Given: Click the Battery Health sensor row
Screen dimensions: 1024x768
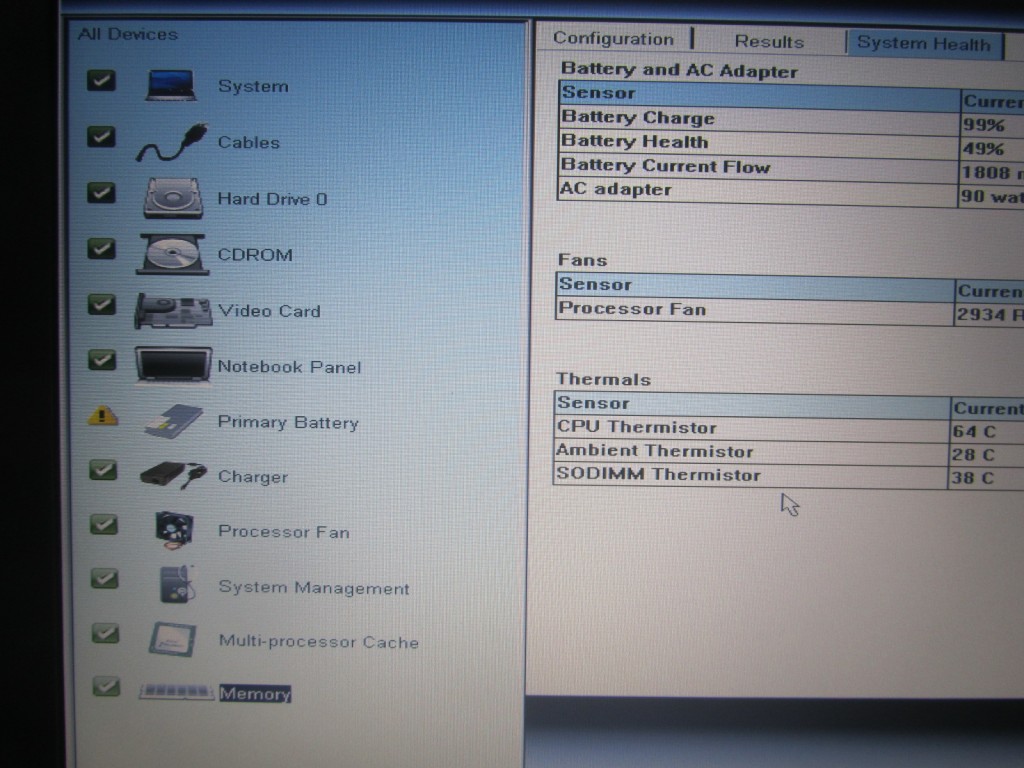Looking at the screenshot, I should pyautogui.click(x=634, y=142).
